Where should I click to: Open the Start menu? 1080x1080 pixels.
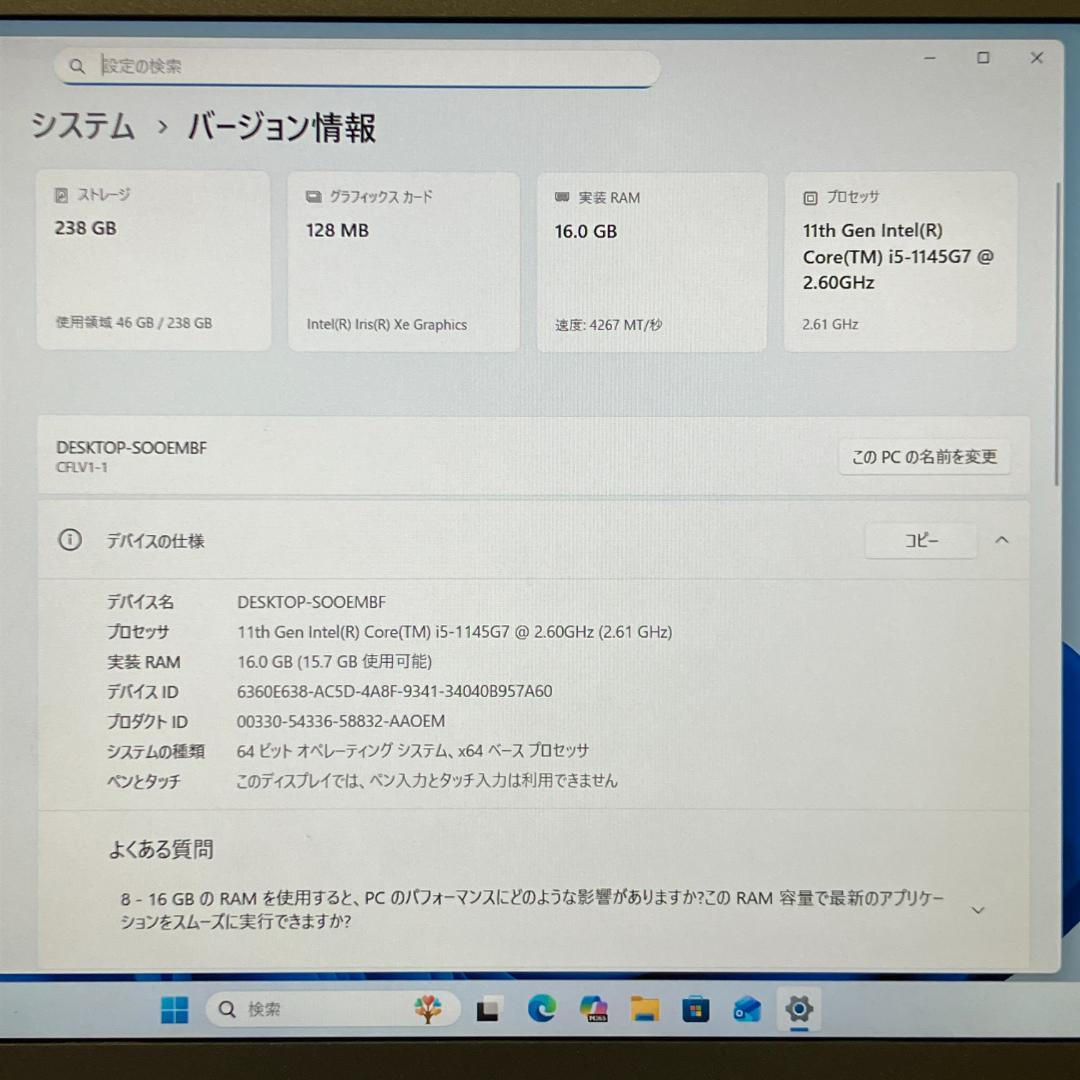click(174, 1010)
